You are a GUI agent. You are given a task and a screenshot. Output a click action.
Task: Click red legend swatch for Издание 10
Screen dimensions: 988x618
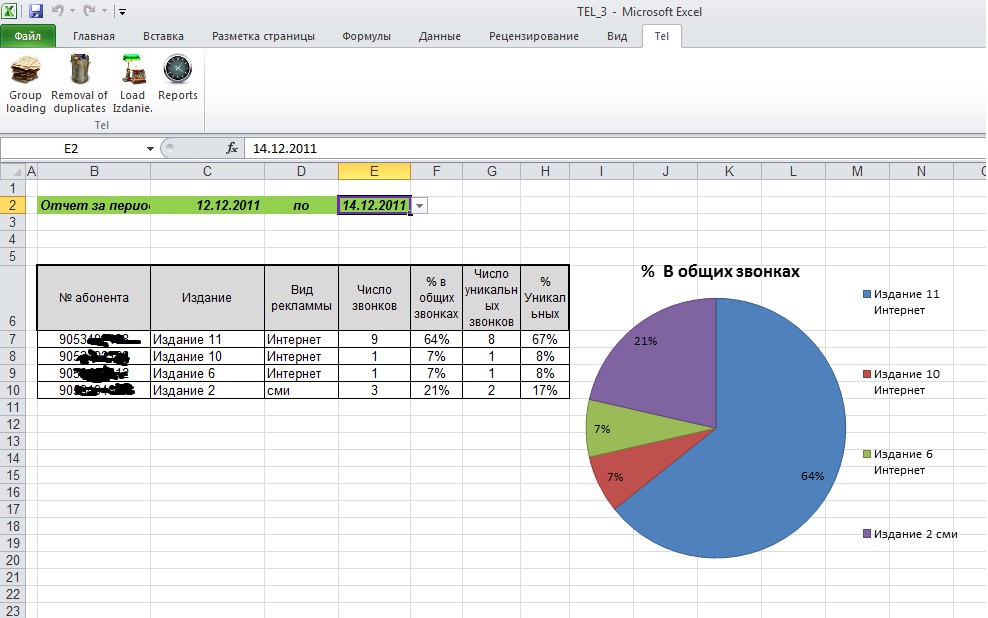(x=867, y=374)
